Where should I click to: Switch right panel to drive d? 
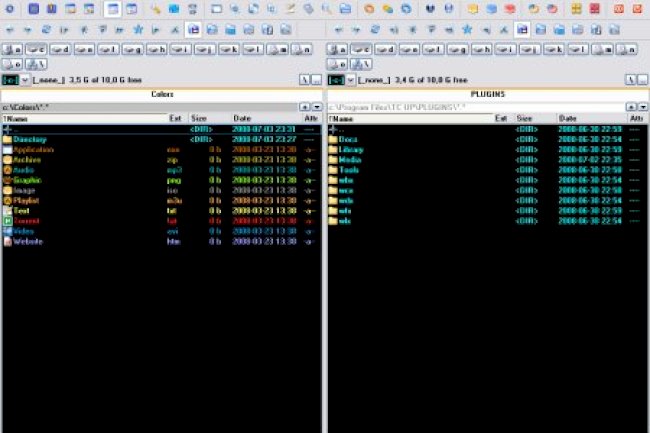[386, 50]
